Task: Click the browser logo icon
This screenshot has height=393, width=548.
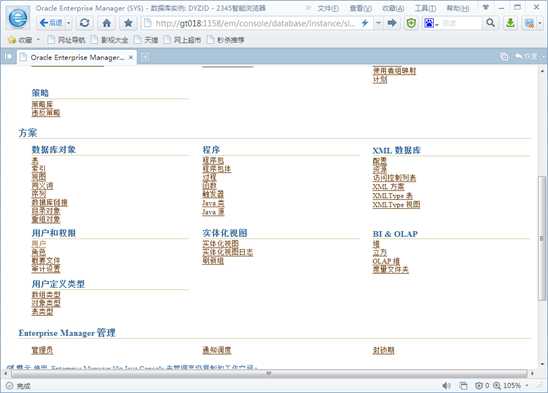Action: (x=17, y=17)
